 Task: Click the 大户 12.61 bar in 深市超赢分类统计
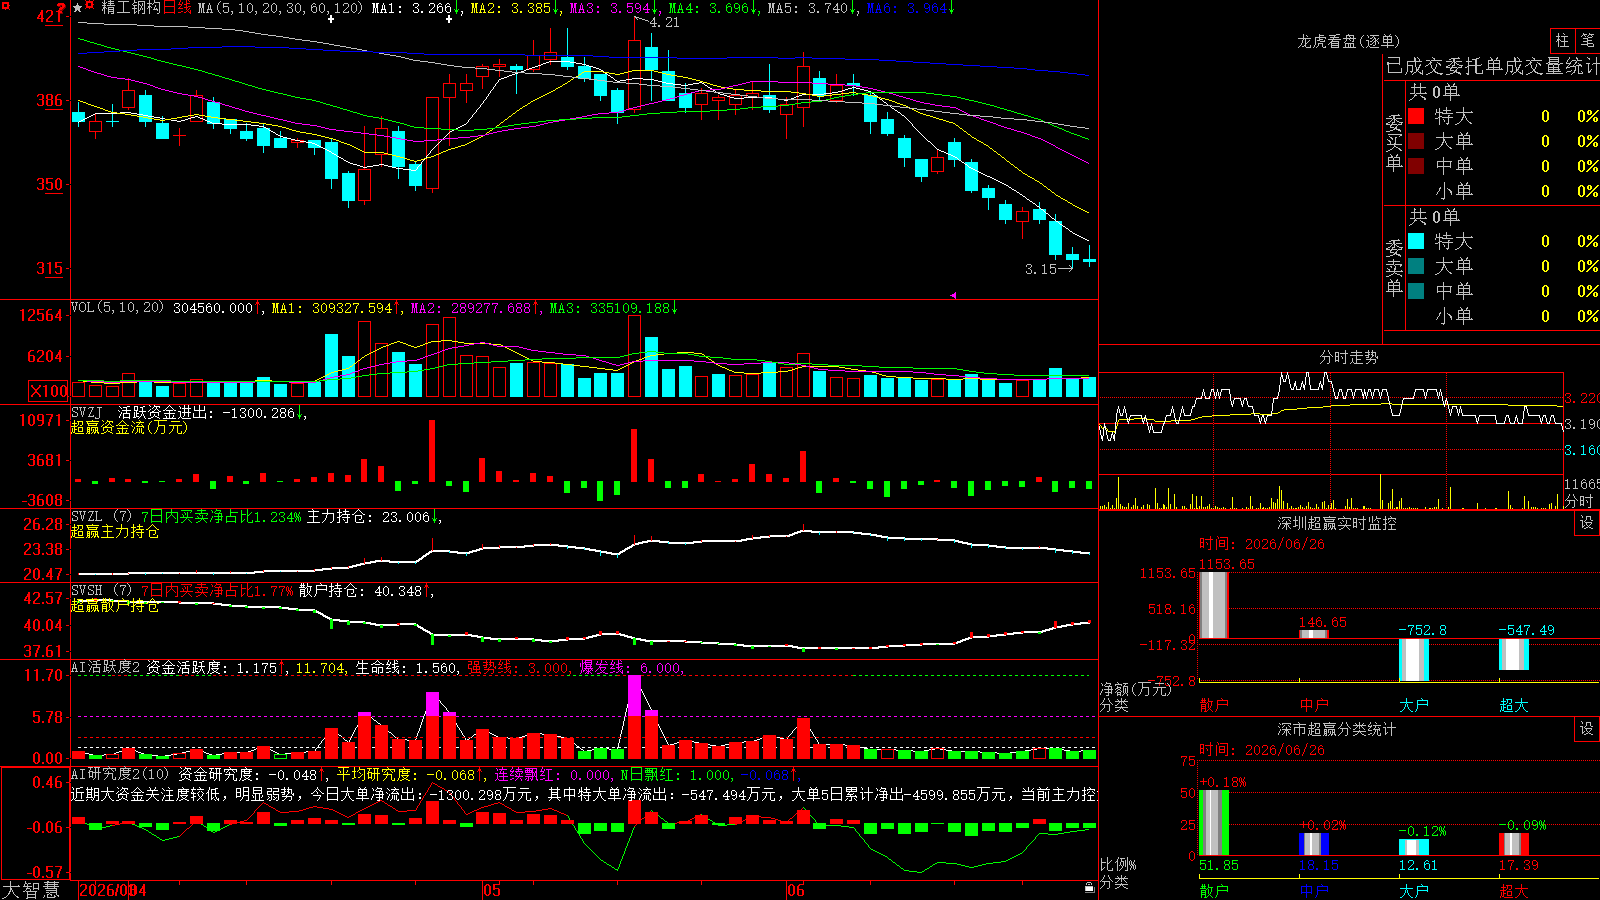point(1414,848)
